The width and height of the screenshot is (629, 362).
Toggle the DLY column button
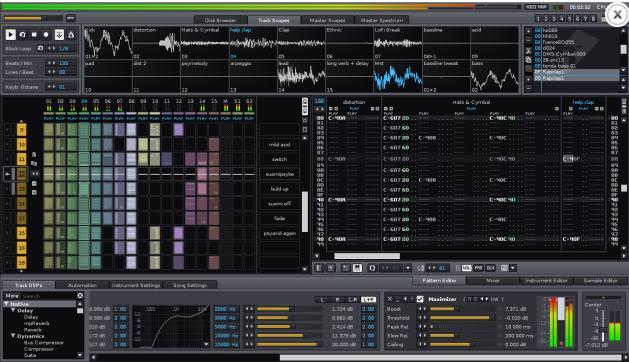[x=490, y=268]
